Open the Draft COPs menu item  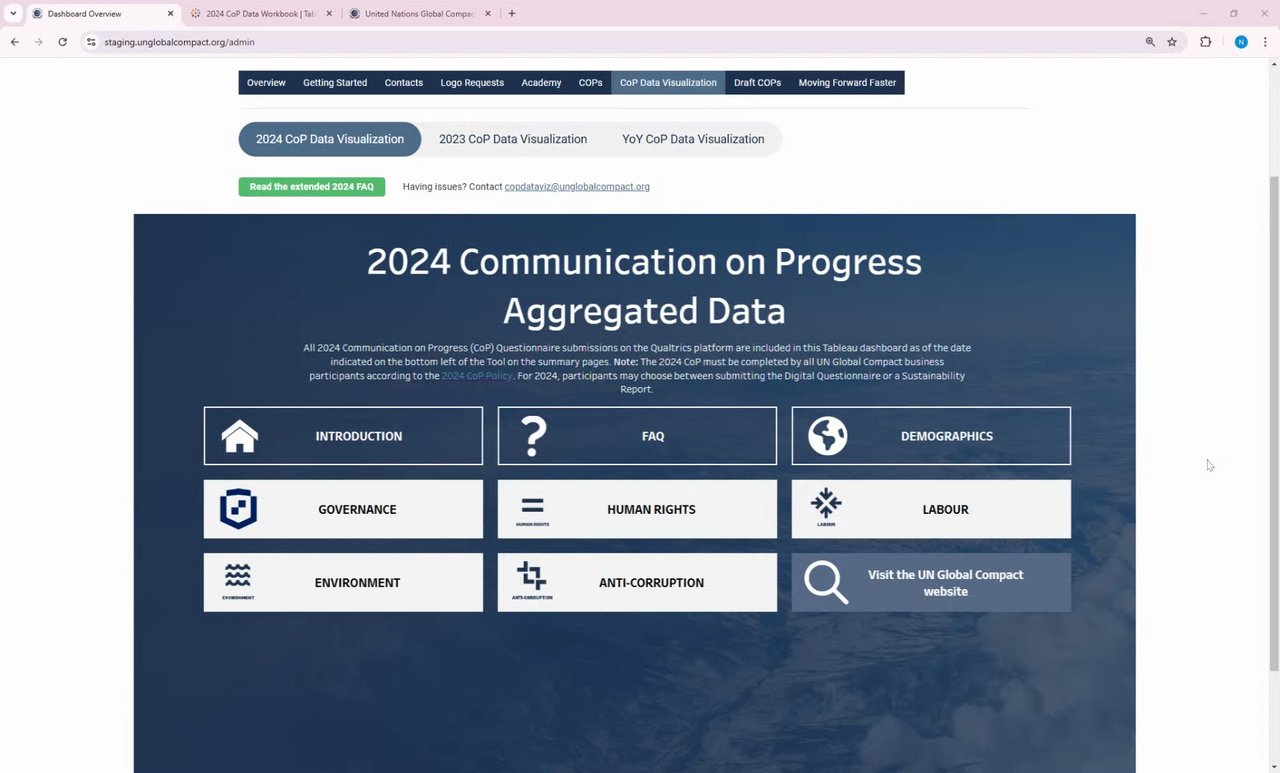(757, 83)
